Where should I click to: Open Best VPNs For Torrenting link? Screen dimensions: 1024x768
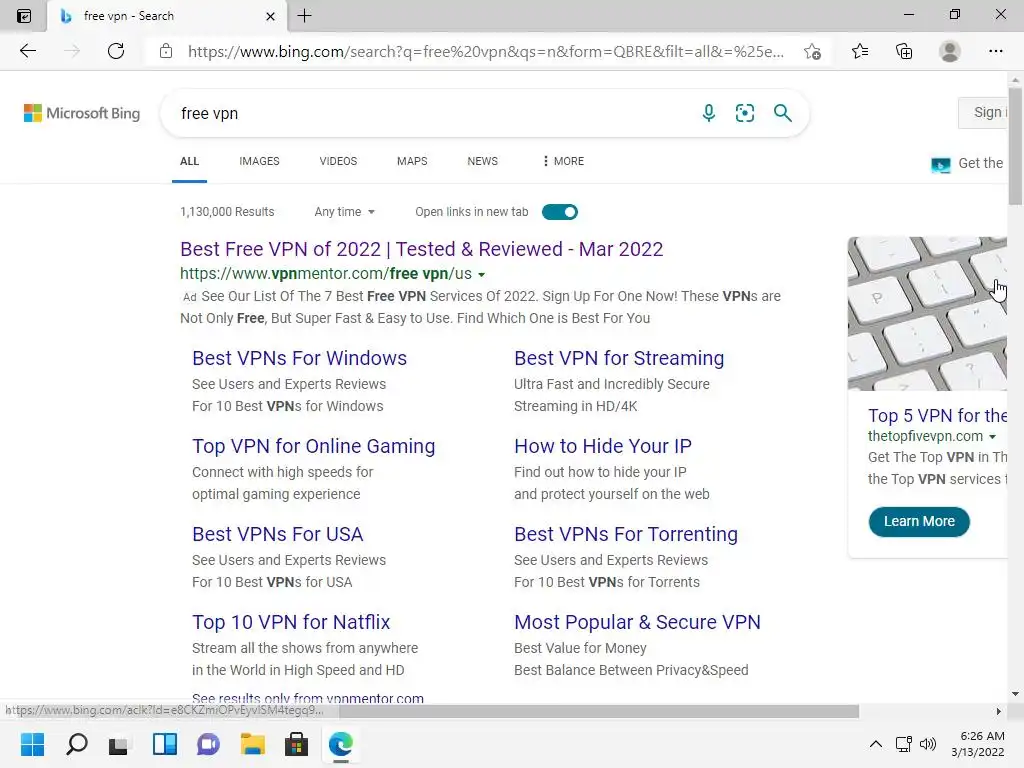[626, 534]
